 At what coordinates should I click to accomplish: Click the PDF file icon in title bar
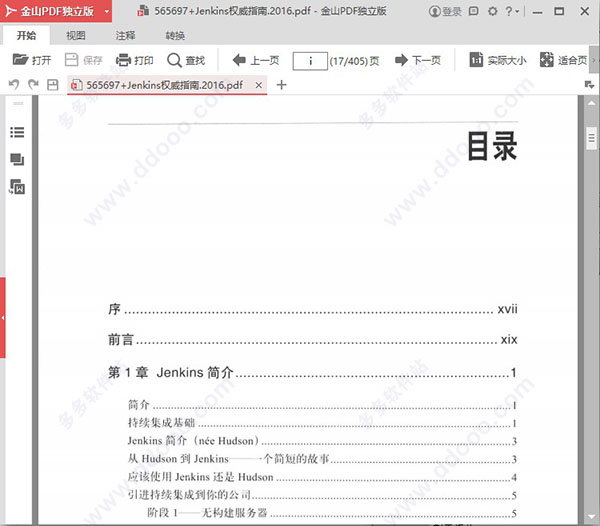point(143,11)
